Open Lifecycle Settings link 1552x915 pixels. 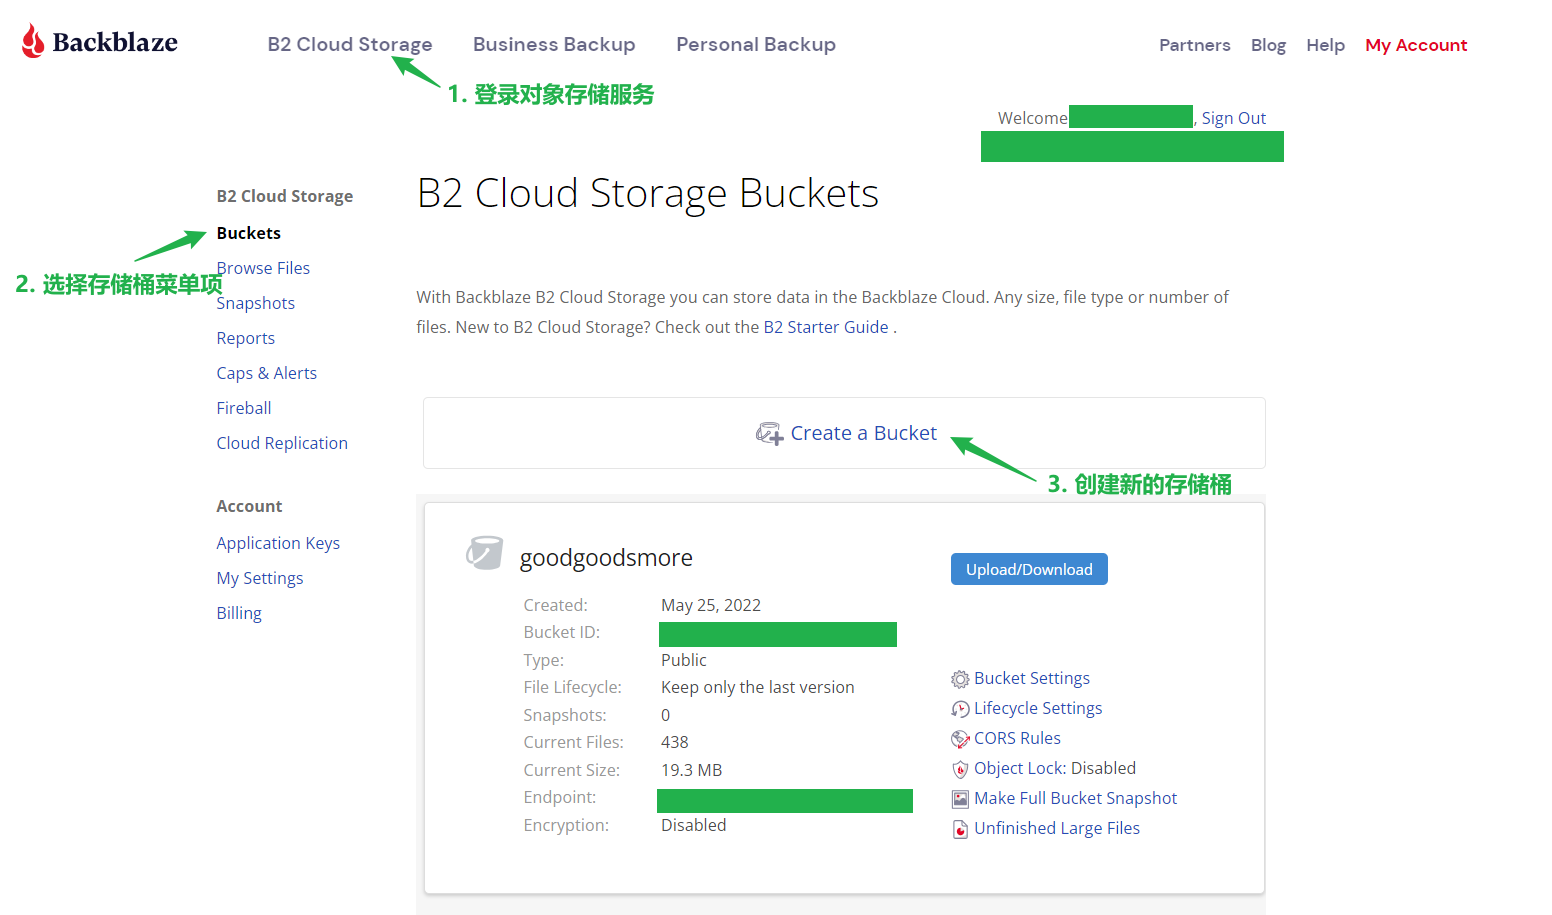click(x=1038, y=708)
